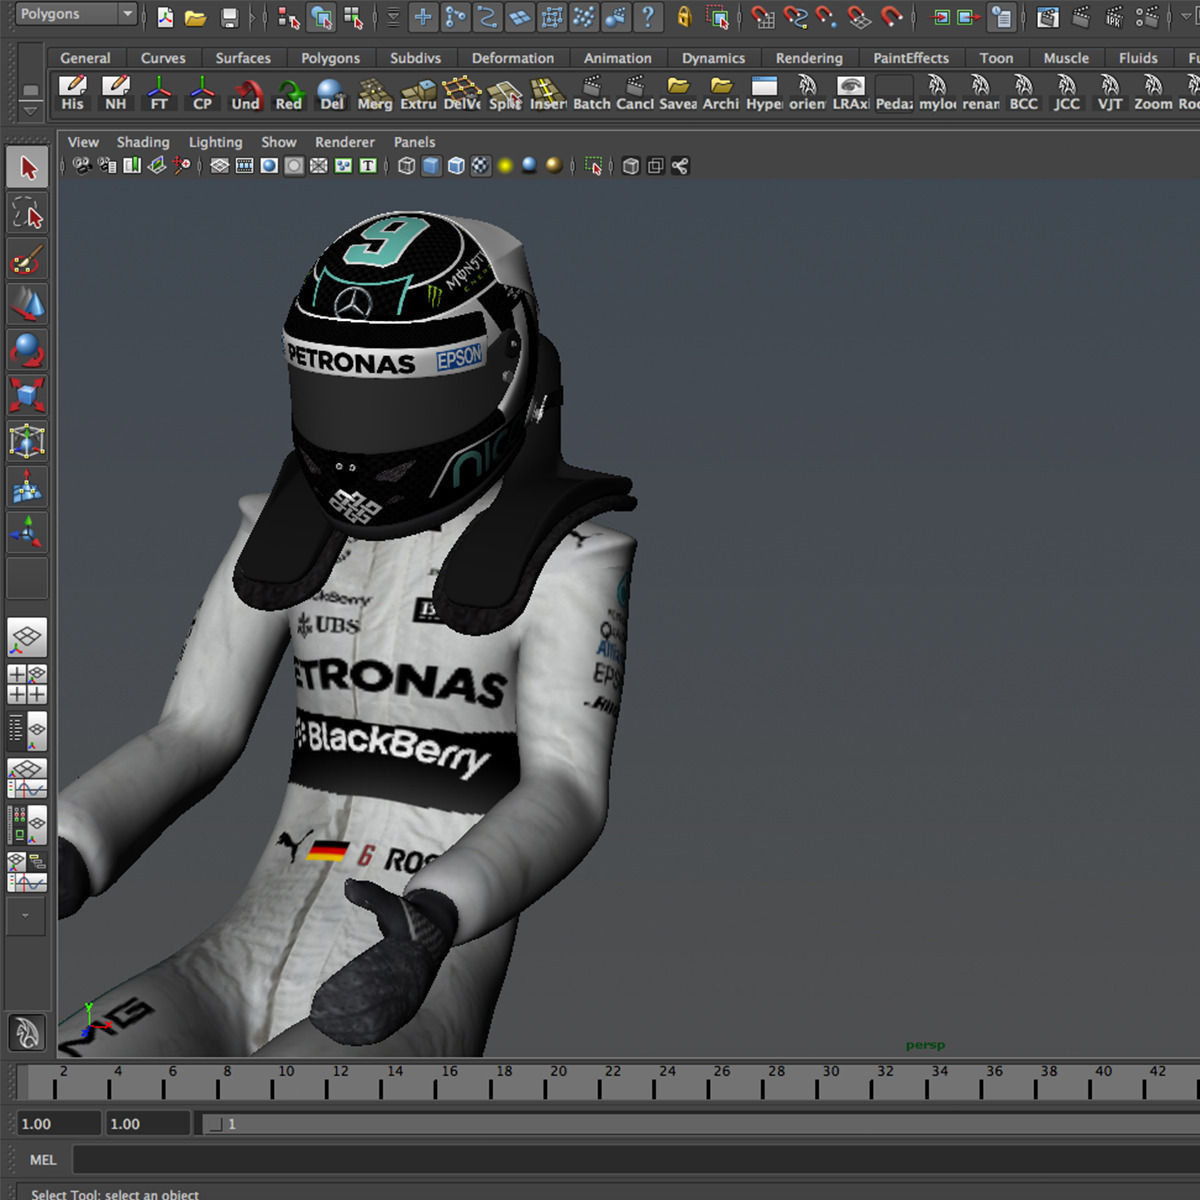This screenshot has width=1200, height=1200.
Task: Click the Merg merge shelf button
Action: point(375,93)
